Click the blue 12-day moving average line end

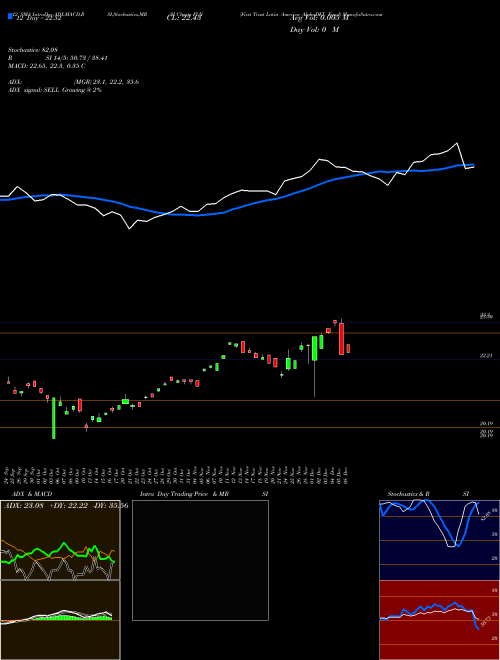point(473,165)
